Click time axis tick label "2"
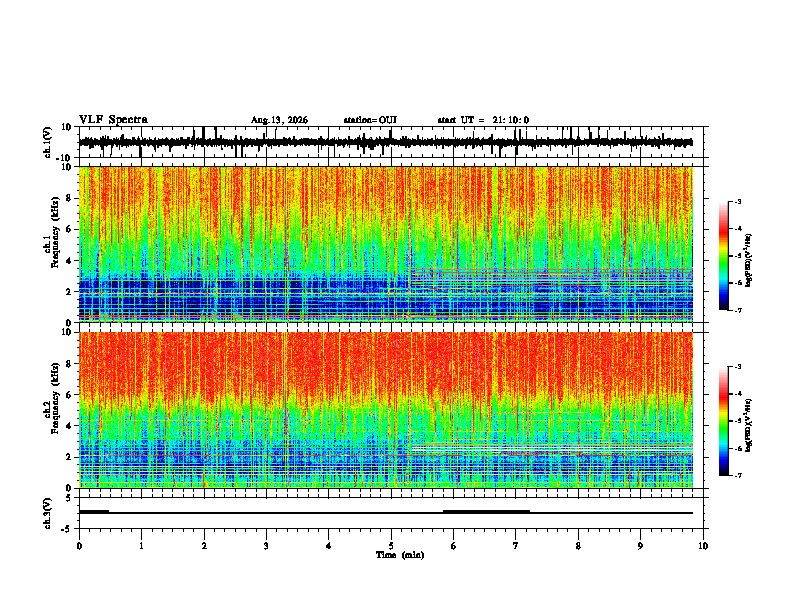Viewport: 792px width, 612px height. pos(204,546)
